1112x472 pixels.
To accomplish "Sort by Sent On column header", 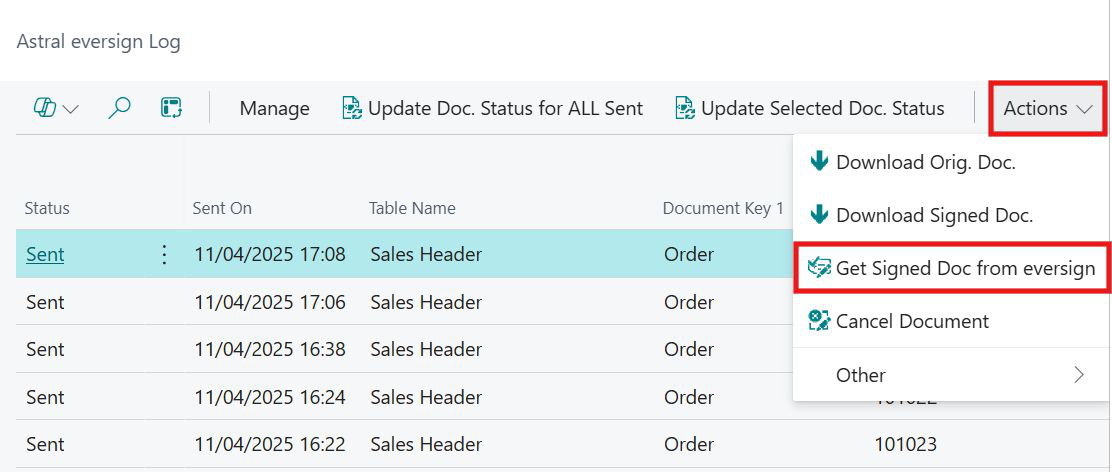I will tap(222, 208).
